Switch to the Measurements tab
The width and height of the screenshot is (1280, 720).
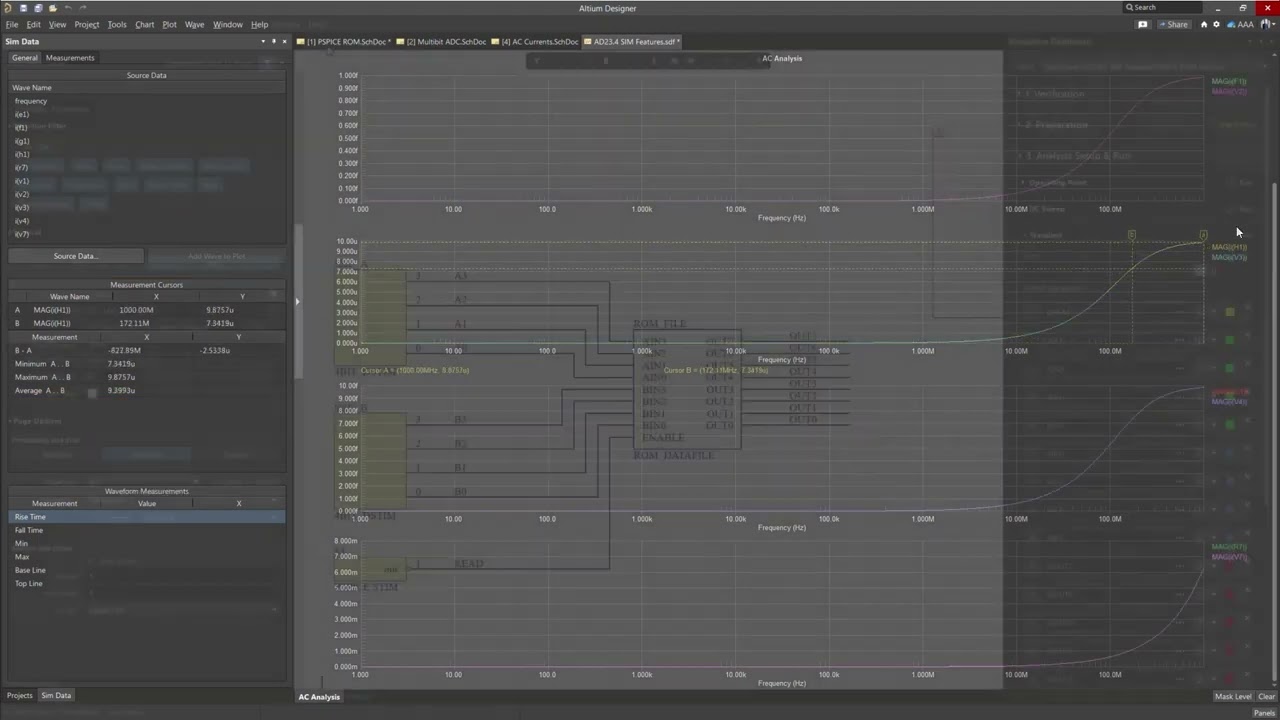pos(70,58)
